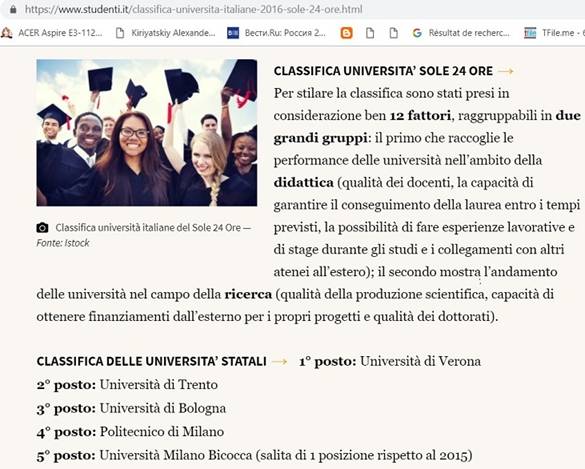Click the Università di Trento entry
Viewport: 585px width, 469px height.
click(127, 385)
